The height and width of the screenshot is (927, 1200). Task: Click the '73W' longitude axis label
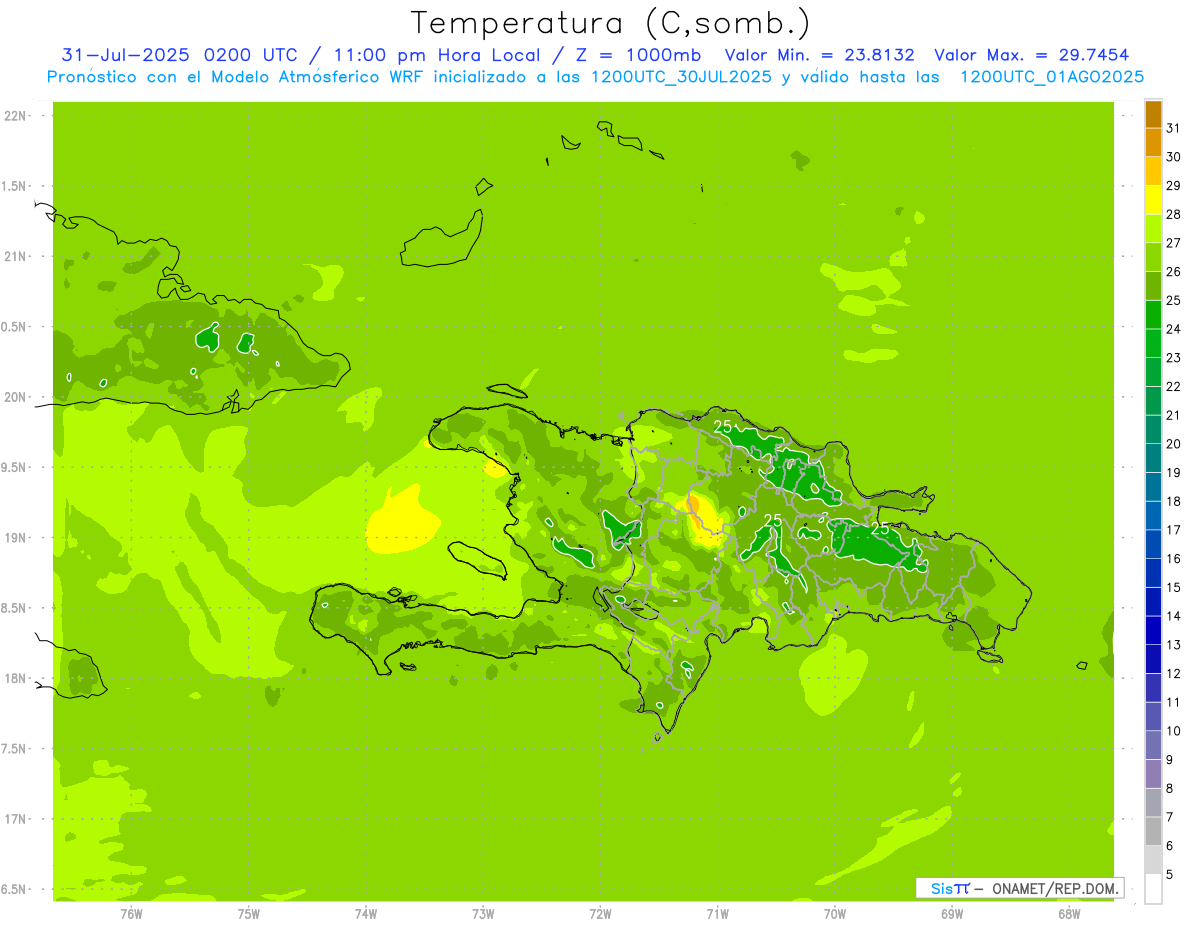click(483, 913)
